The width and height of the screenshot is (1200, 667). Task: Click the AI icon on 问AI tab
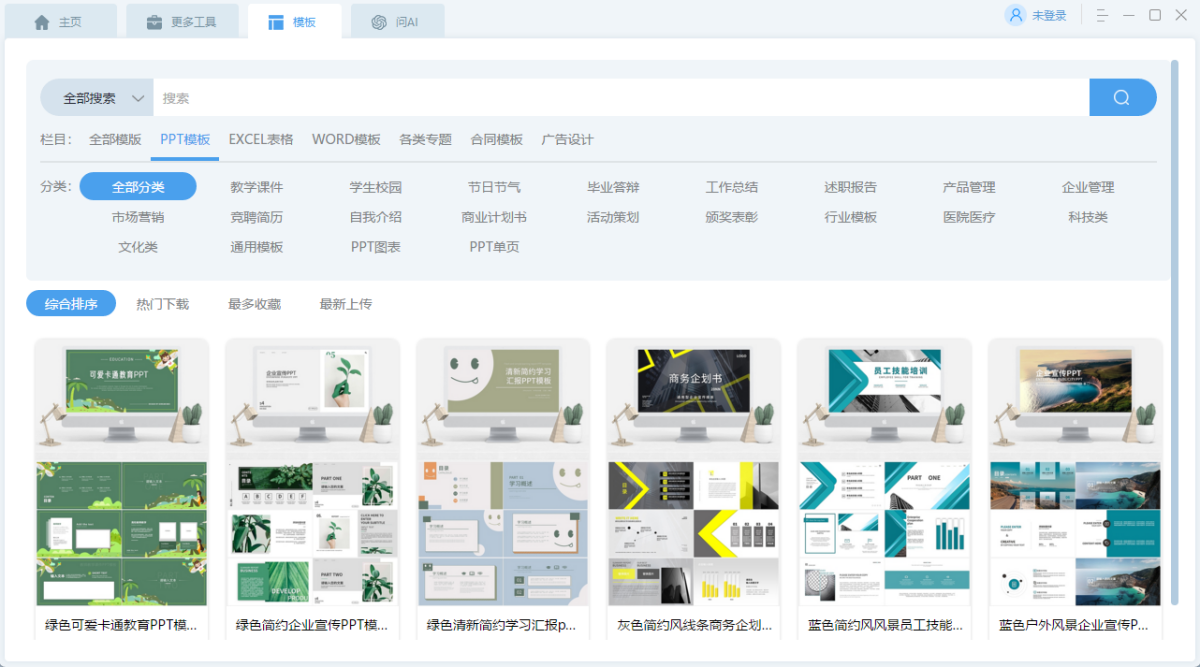coord(379,22)
